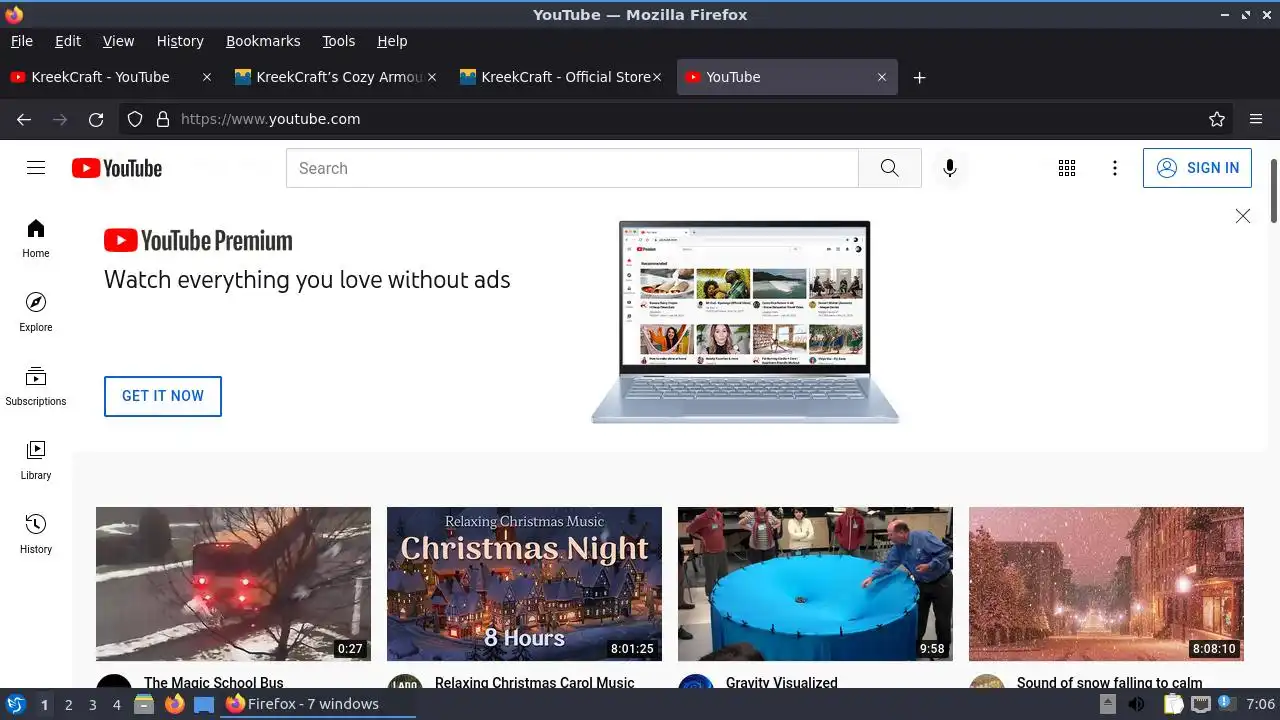Focus the YouTube search field
The image size is (1280, 720).
click(572, 168)
